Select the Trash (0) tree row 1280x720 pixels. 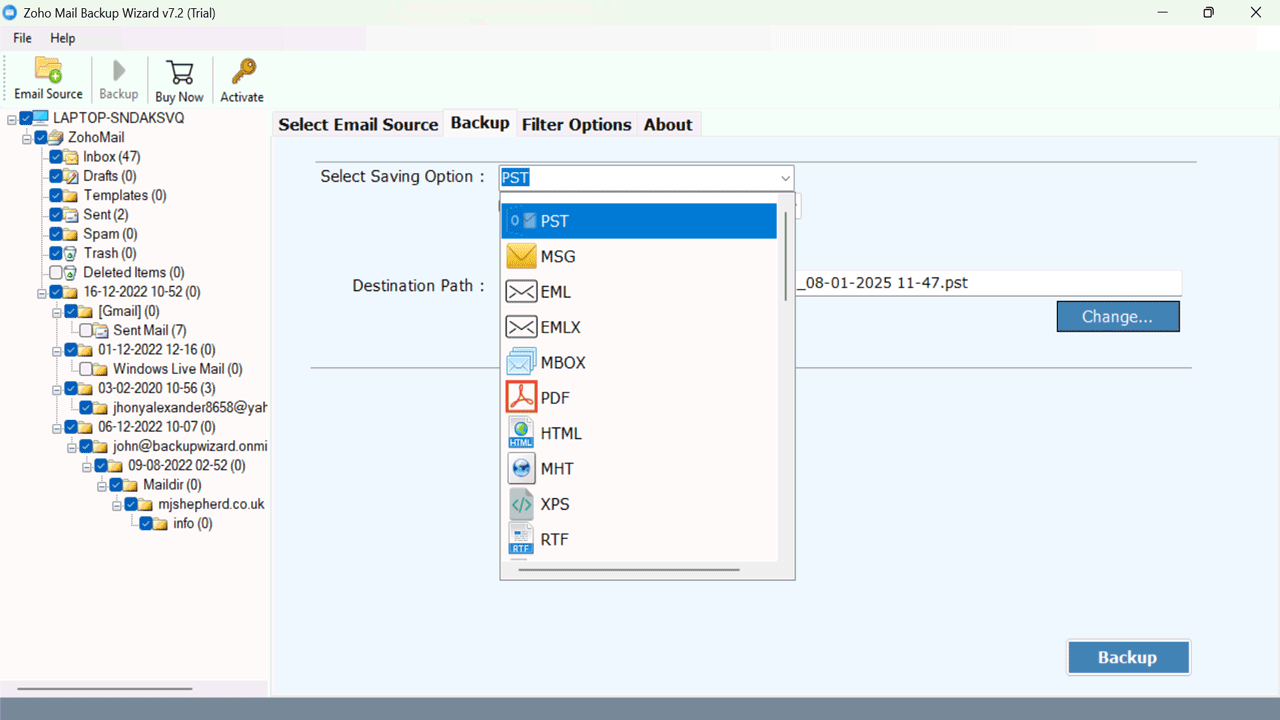[110, 253]
